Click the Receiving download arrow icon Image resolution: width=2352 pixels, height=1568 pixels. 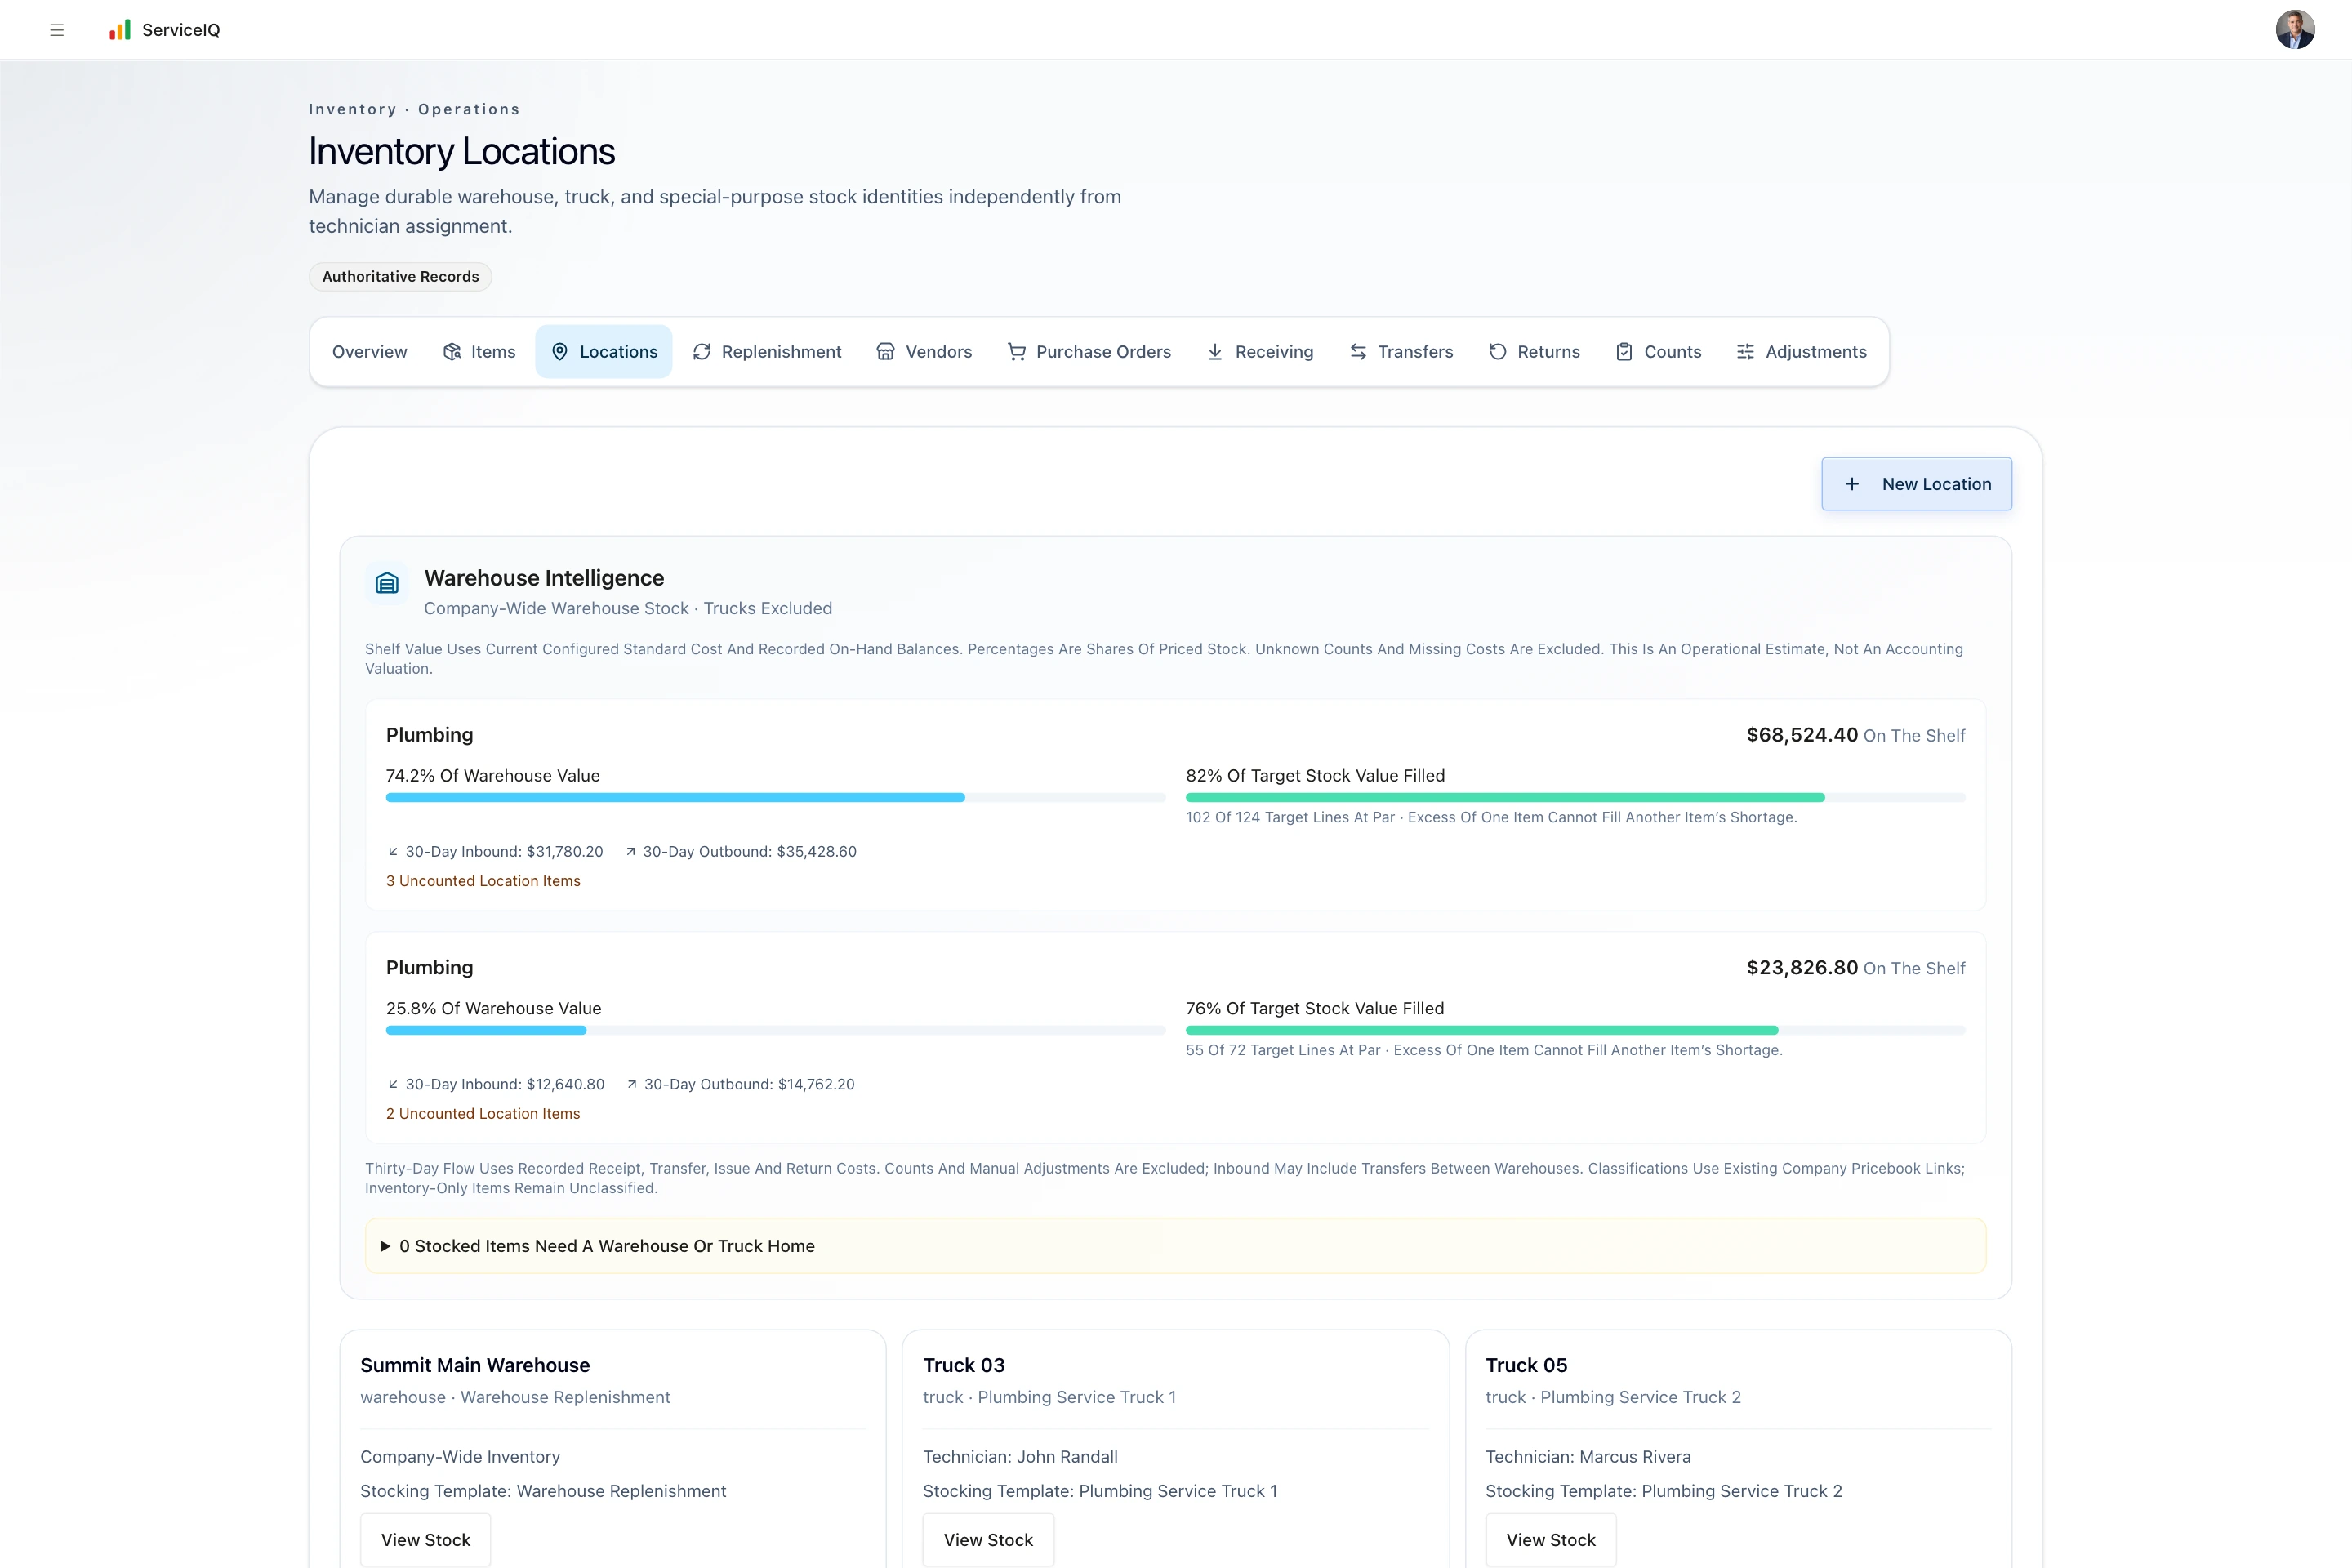(1215, 352)
